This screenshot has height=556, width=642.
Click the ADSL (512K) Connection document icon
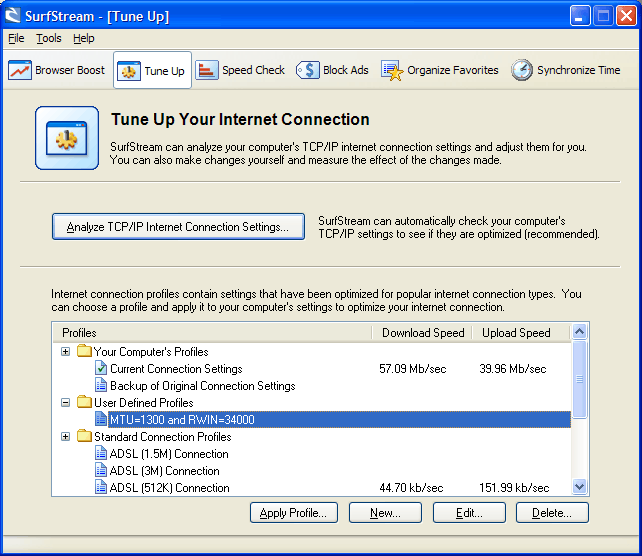tap(101, 487)
